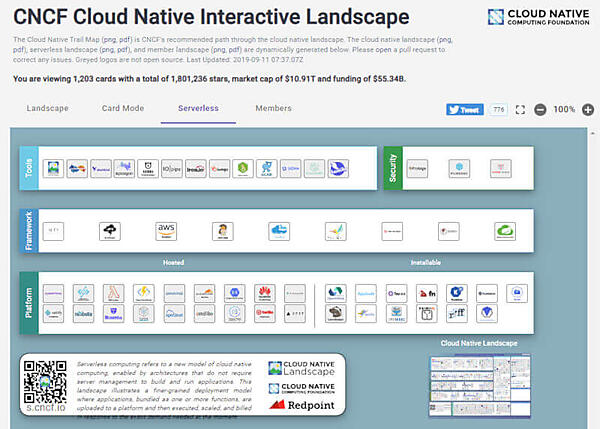The height and width of the screenshot is (429, 600).
Task: Zoom out with the minus icon
Action: [x=540, y=110]
